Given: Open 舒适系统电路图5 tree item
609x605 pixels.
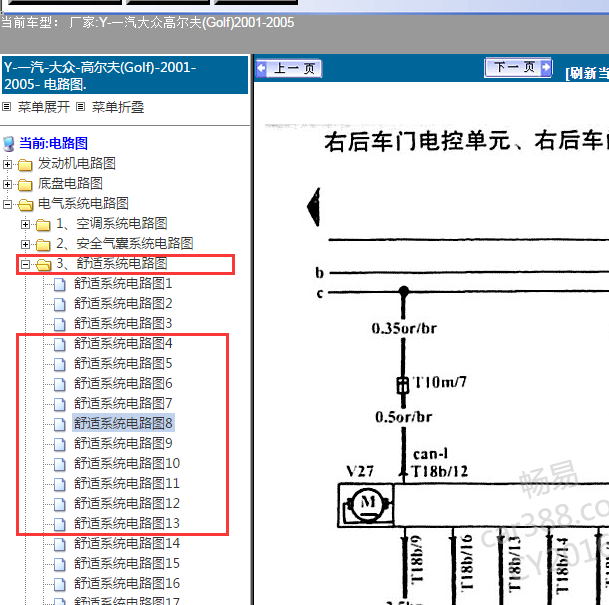Looking at the screenshot, I should [x=123, y=364].
